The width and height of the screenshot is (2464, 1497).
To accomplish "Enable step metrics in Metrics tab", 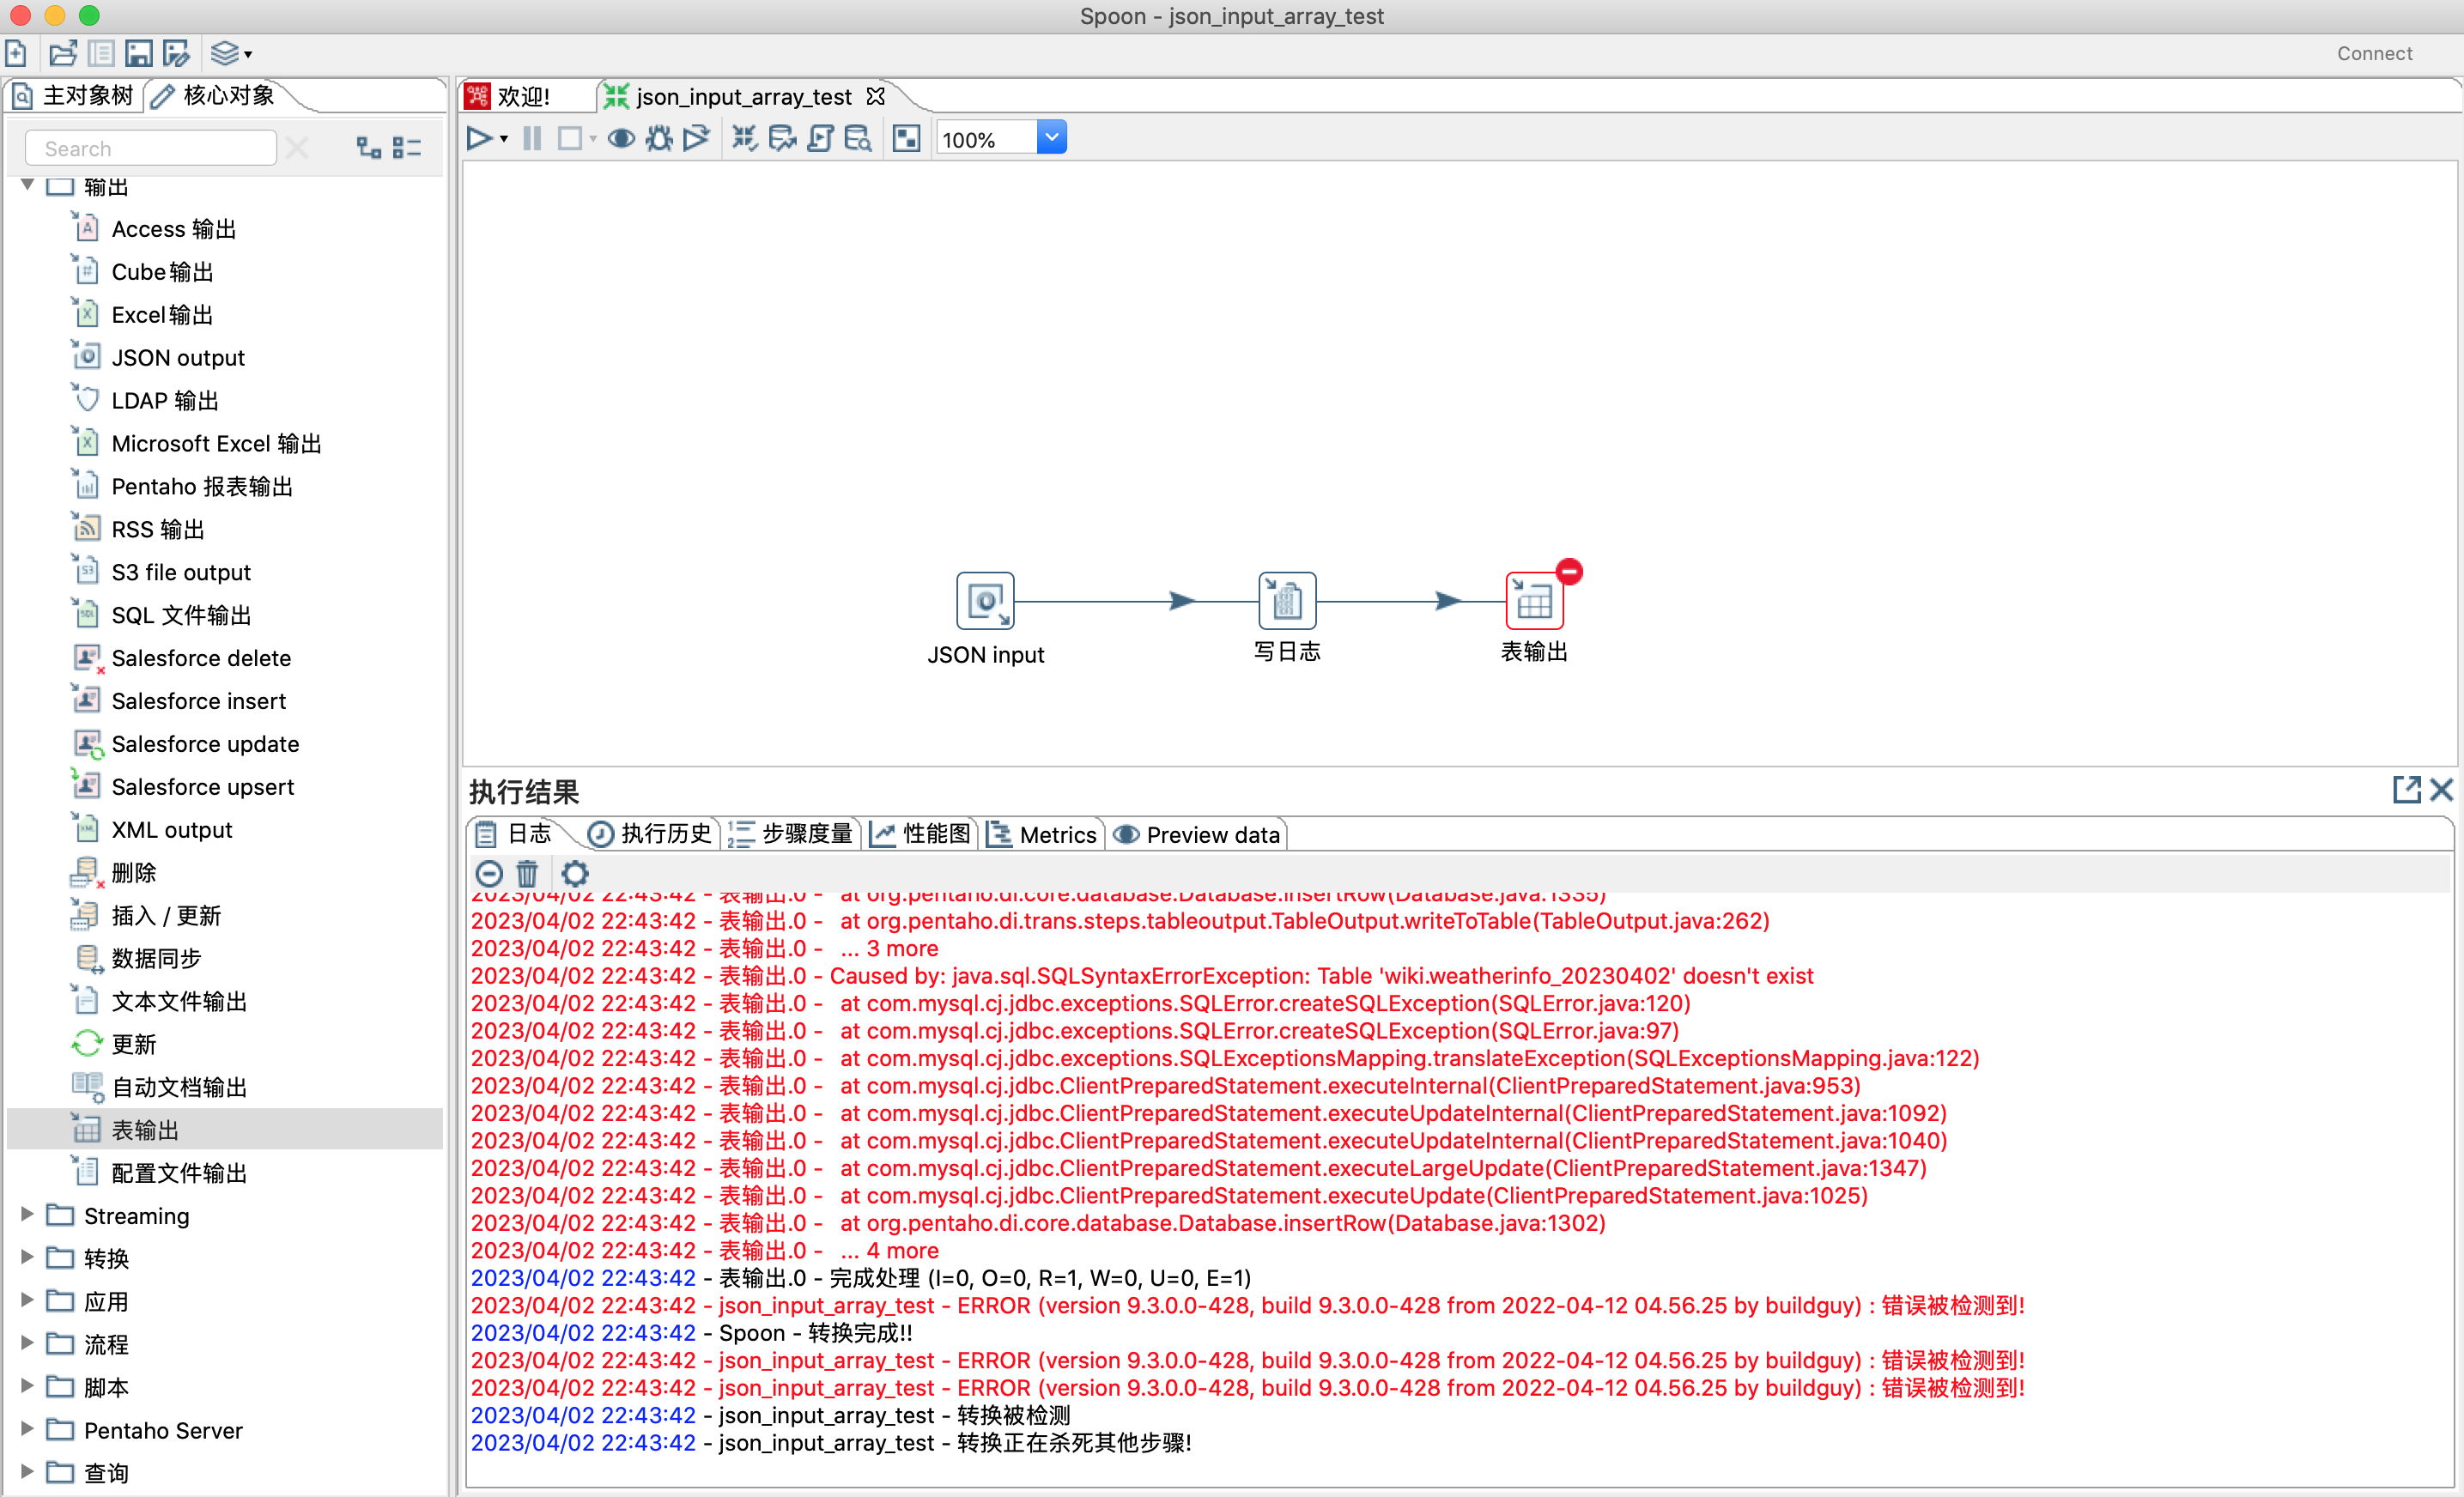I will (x=1051, y=832).
